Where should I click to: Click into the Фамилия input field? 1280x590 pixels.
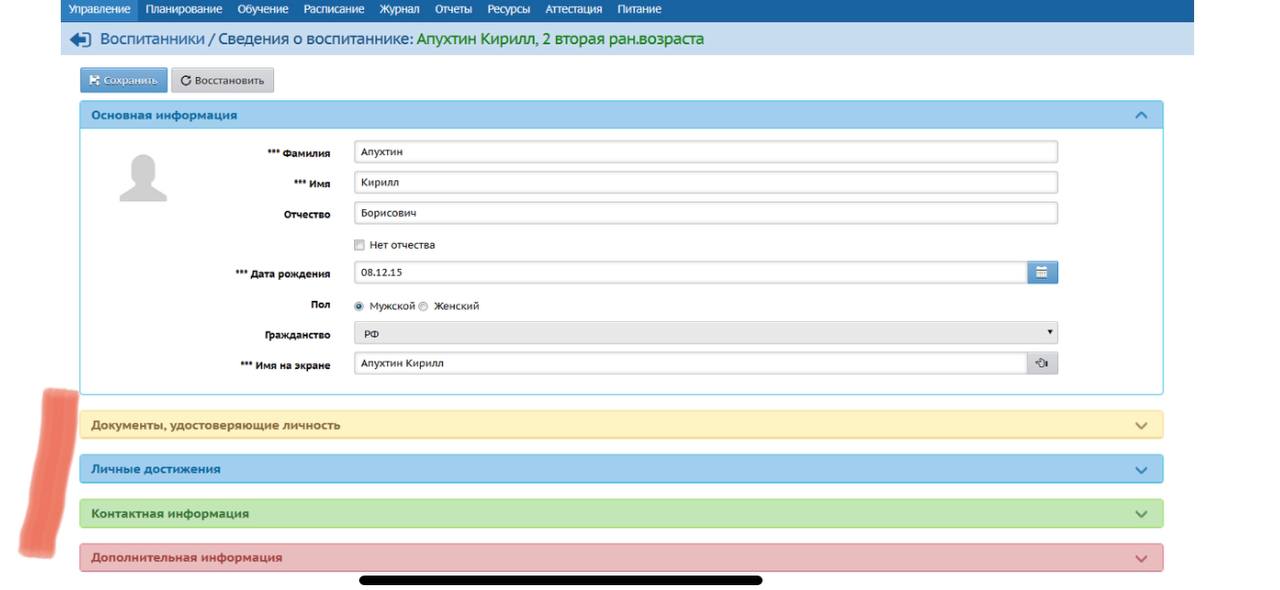(706, 152)
